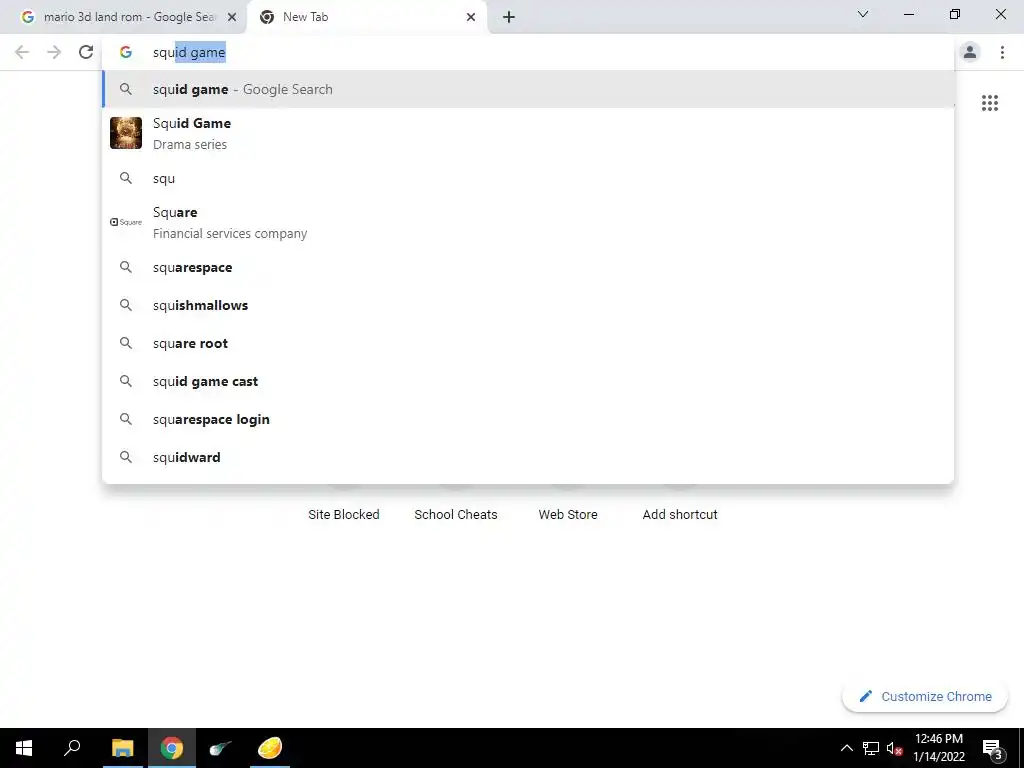Click the Chrome taskbar icon
Image resolution: width=1024 pixels, height=768 pixels.
(x=172, y=748)
